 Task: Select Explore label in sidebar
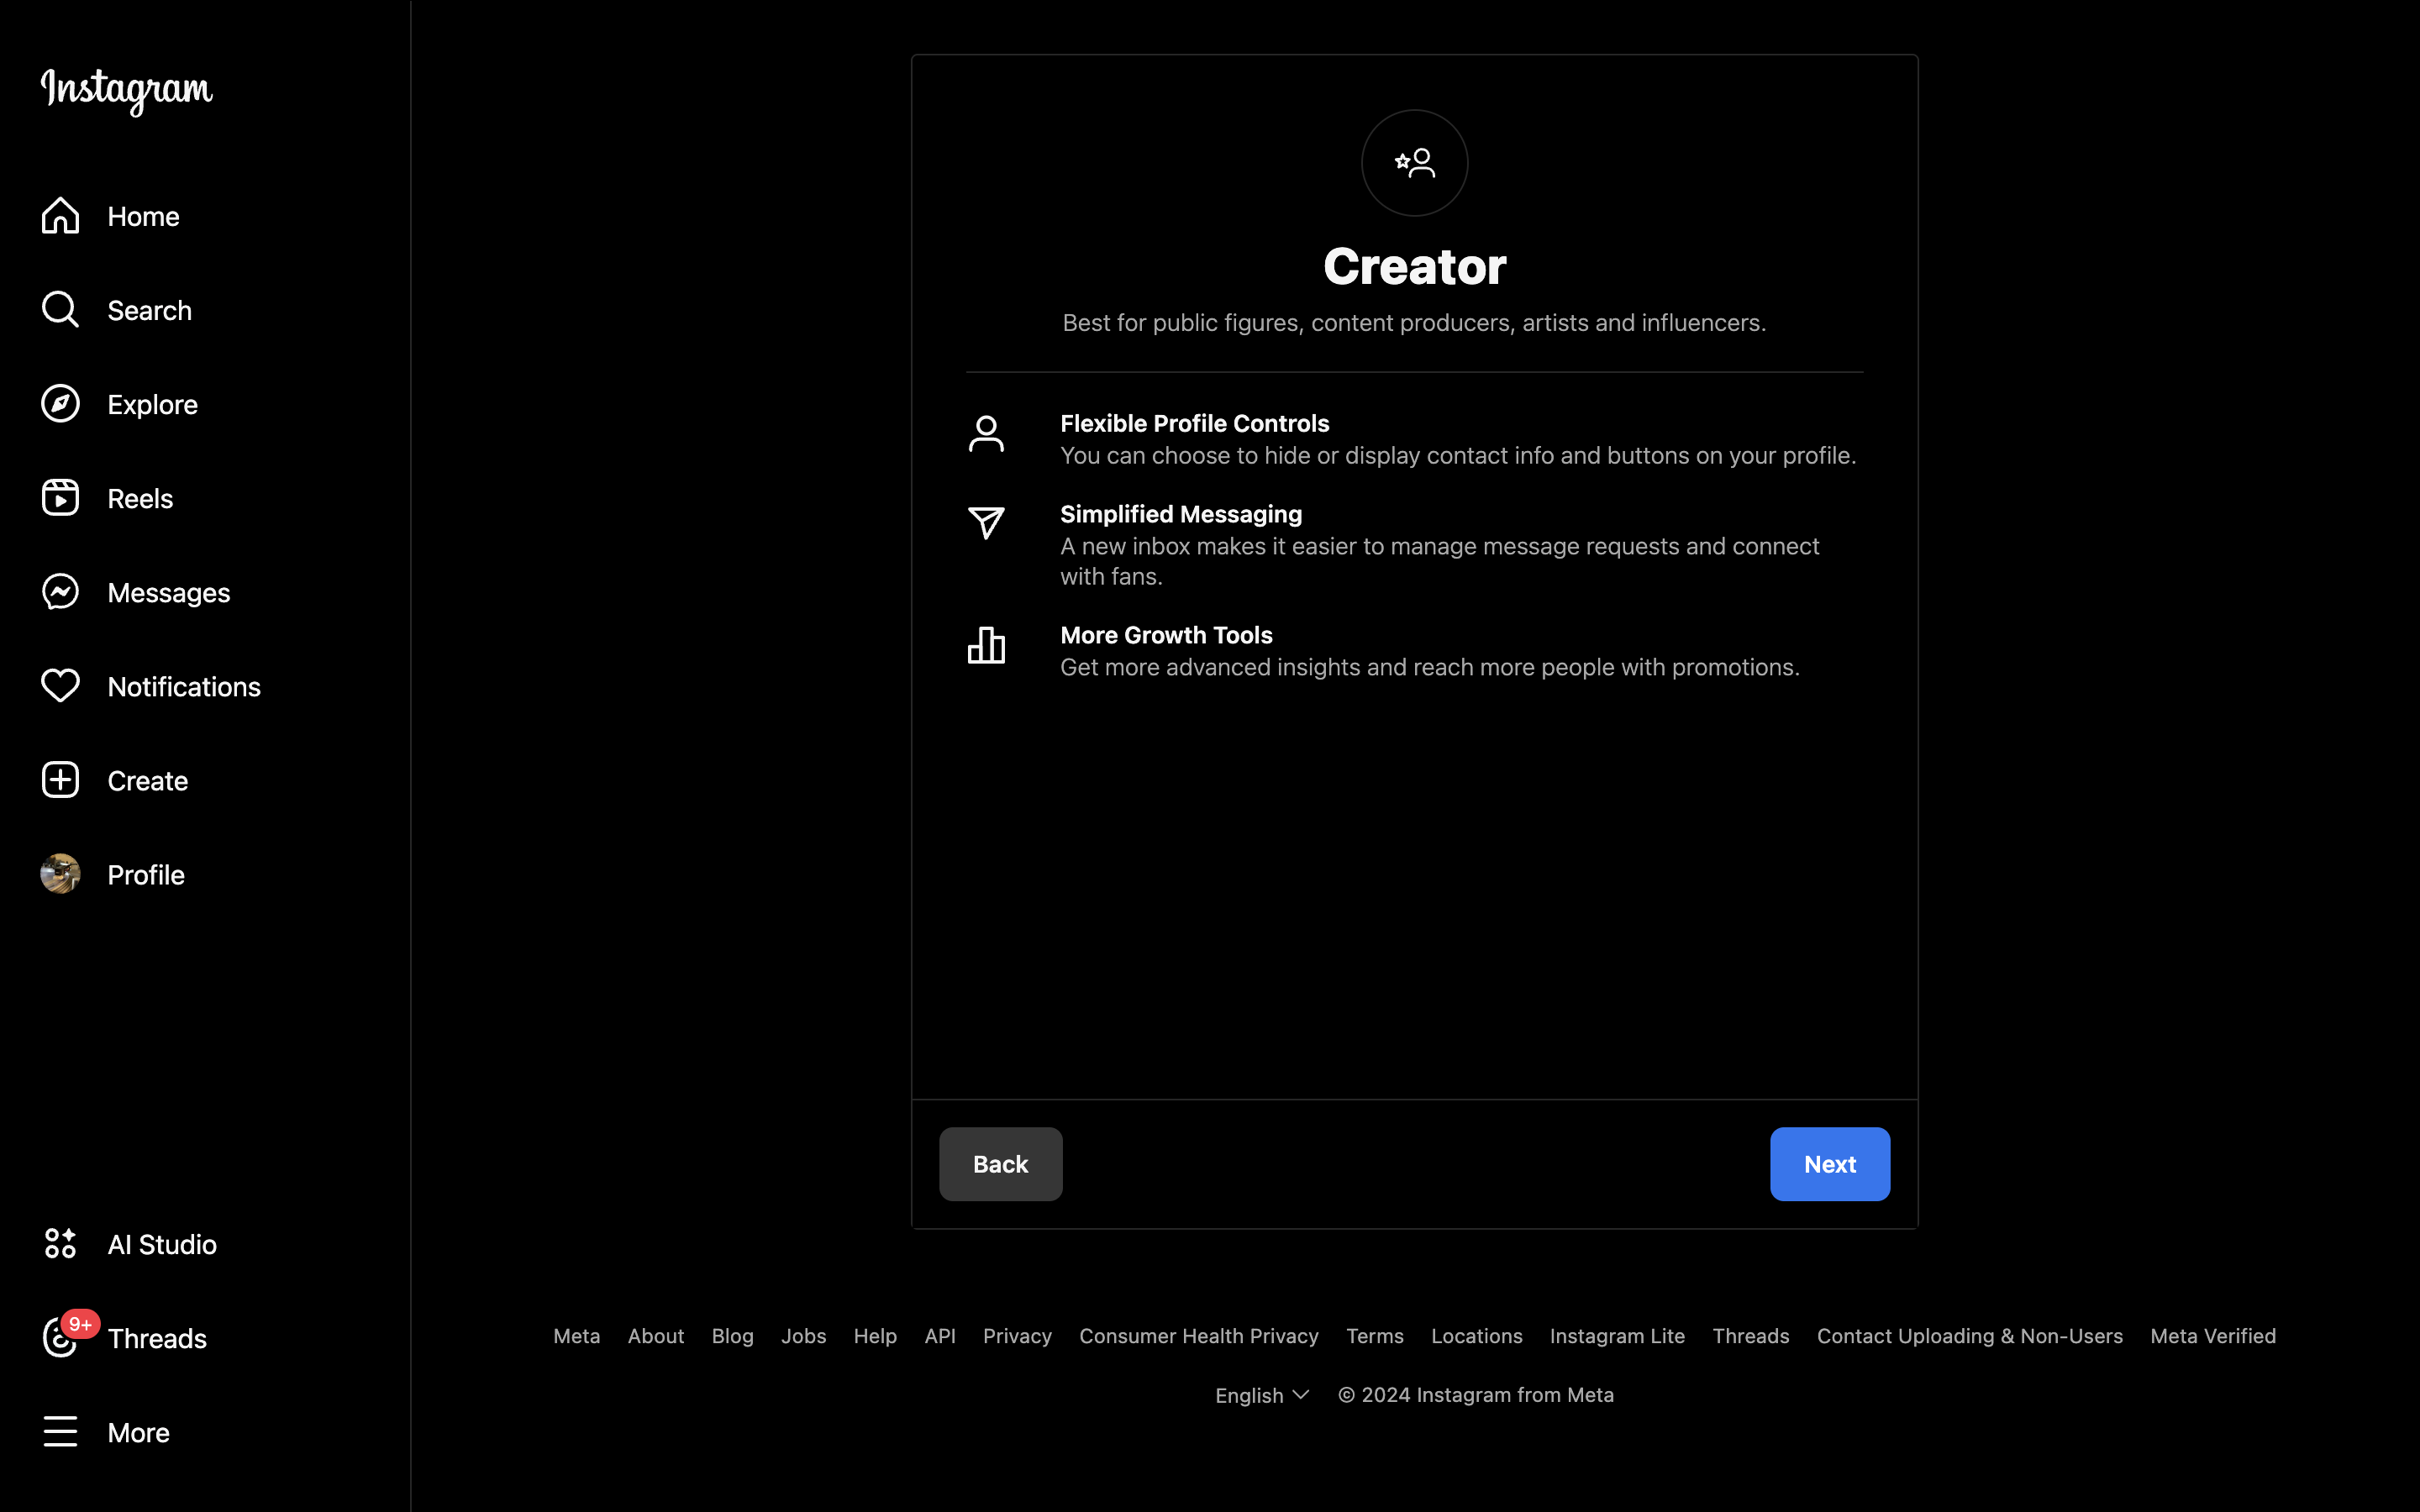tap(153, 405)
